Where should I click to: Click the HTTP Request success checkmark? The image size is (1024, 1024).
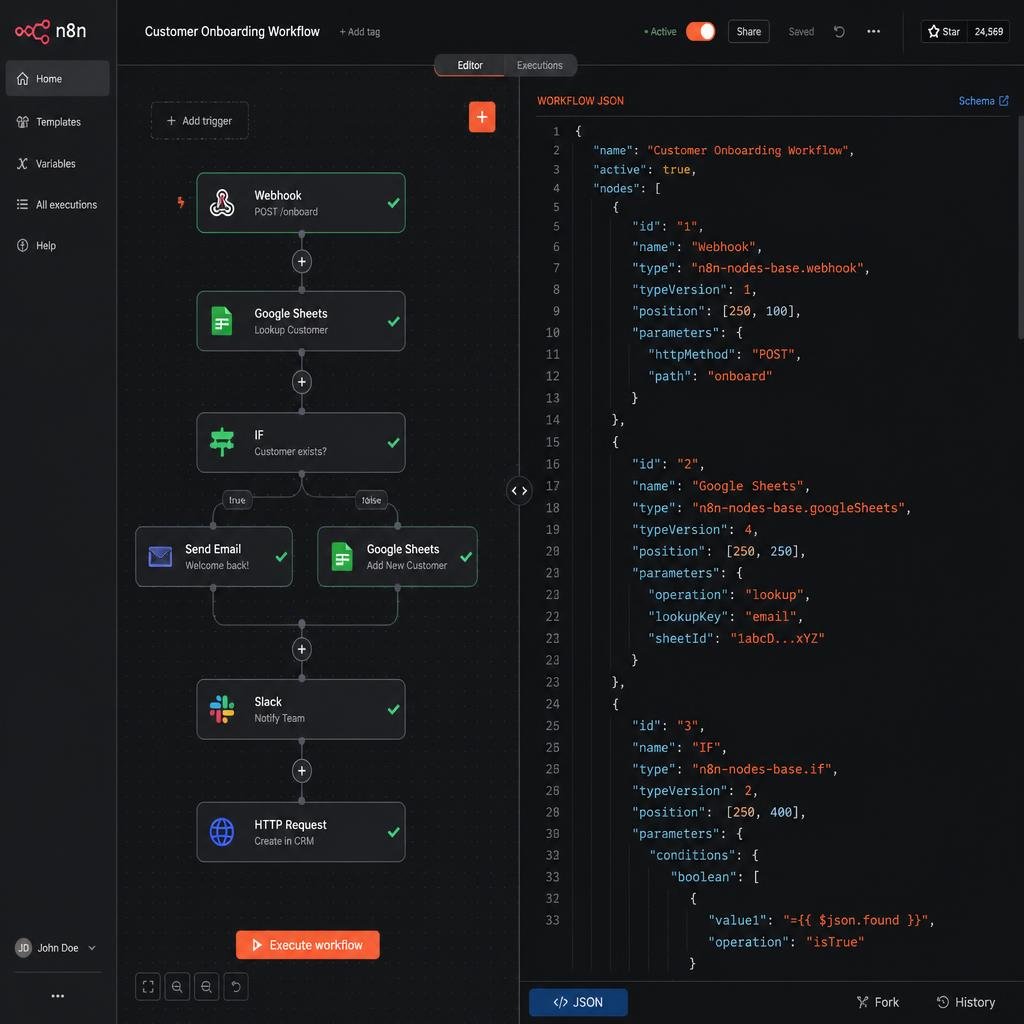click(x=393, y=832)
